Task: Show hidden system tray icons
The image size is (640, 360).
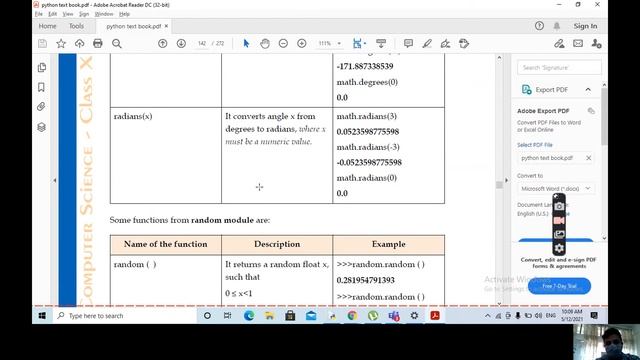Action: [x=488, y=316]
